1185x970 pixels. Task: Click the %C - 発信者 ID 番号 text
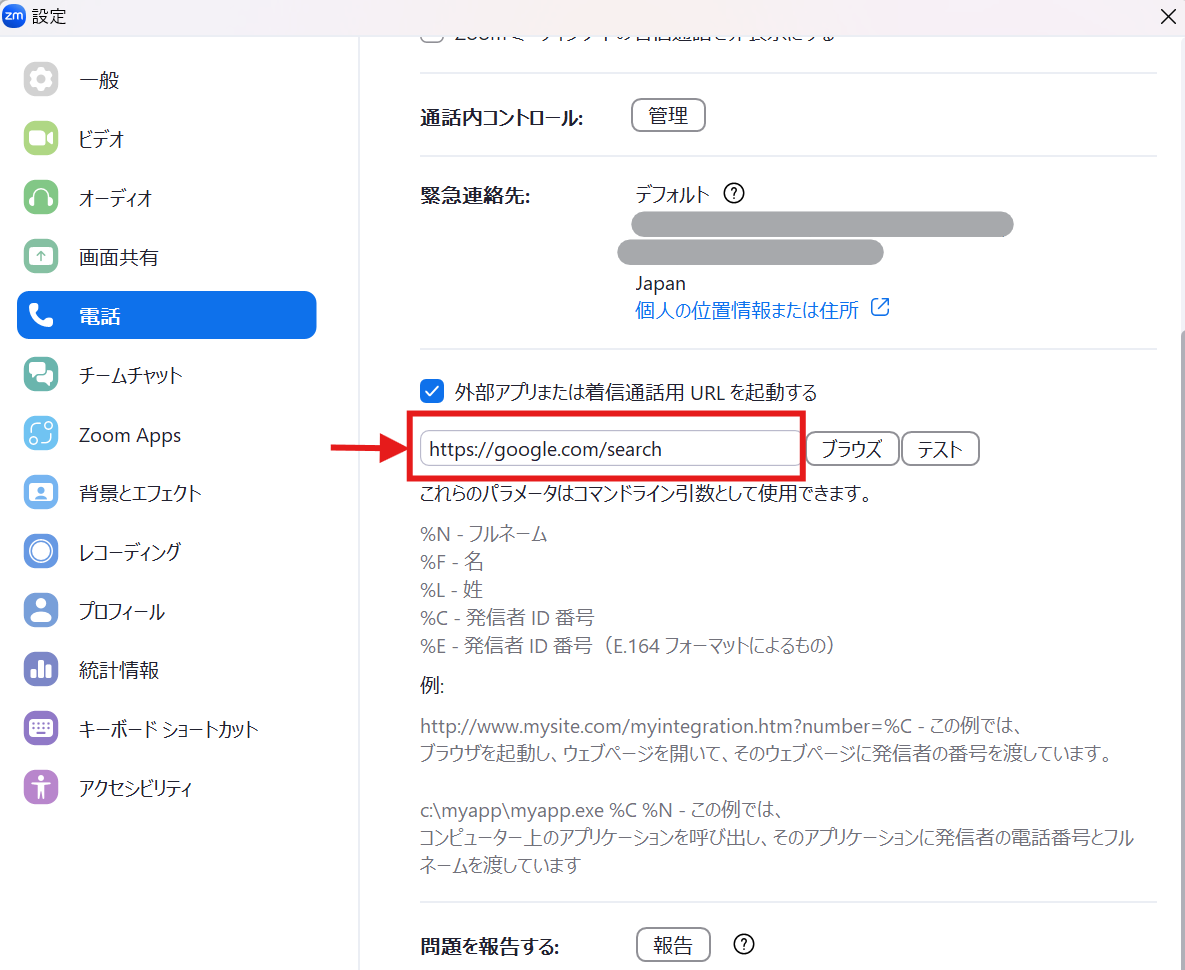[507, 617]
